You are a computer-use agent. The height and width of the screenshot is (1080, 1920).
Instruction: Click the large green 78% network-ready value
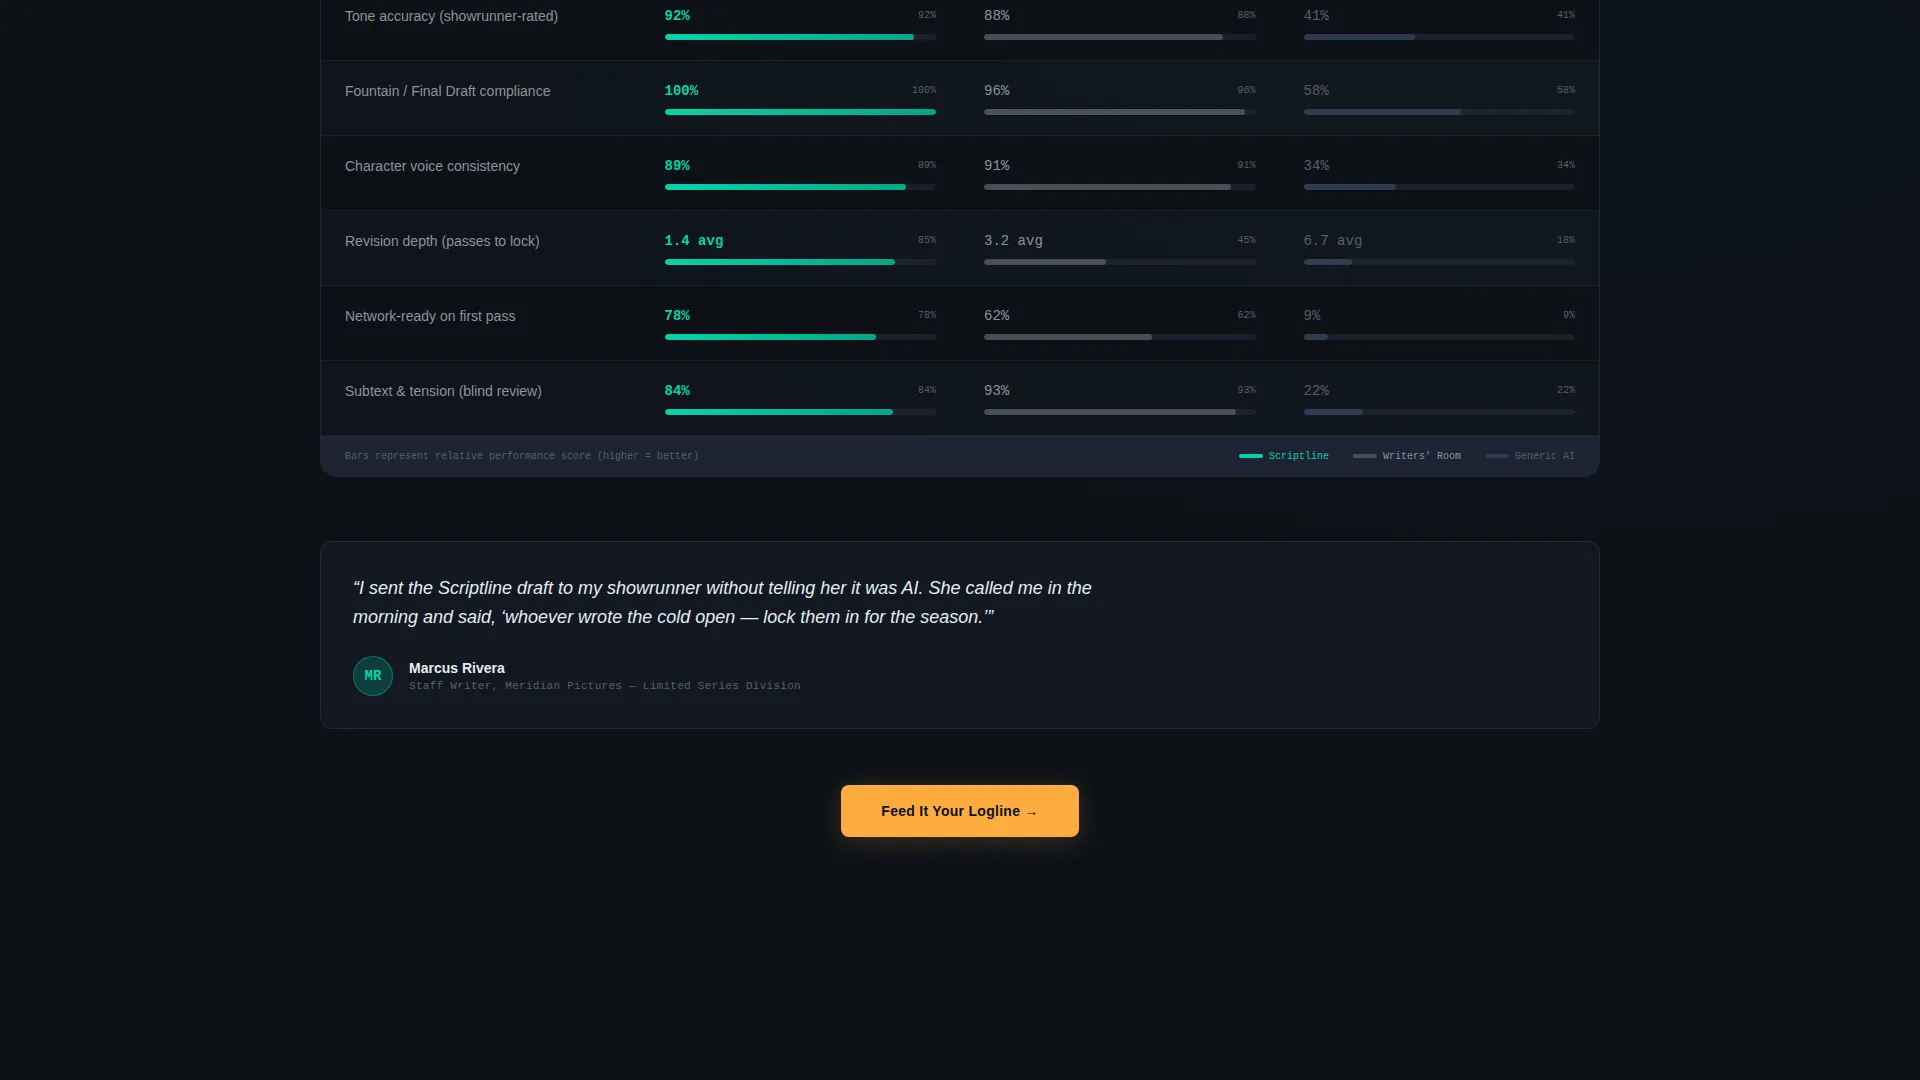(677, 316)
